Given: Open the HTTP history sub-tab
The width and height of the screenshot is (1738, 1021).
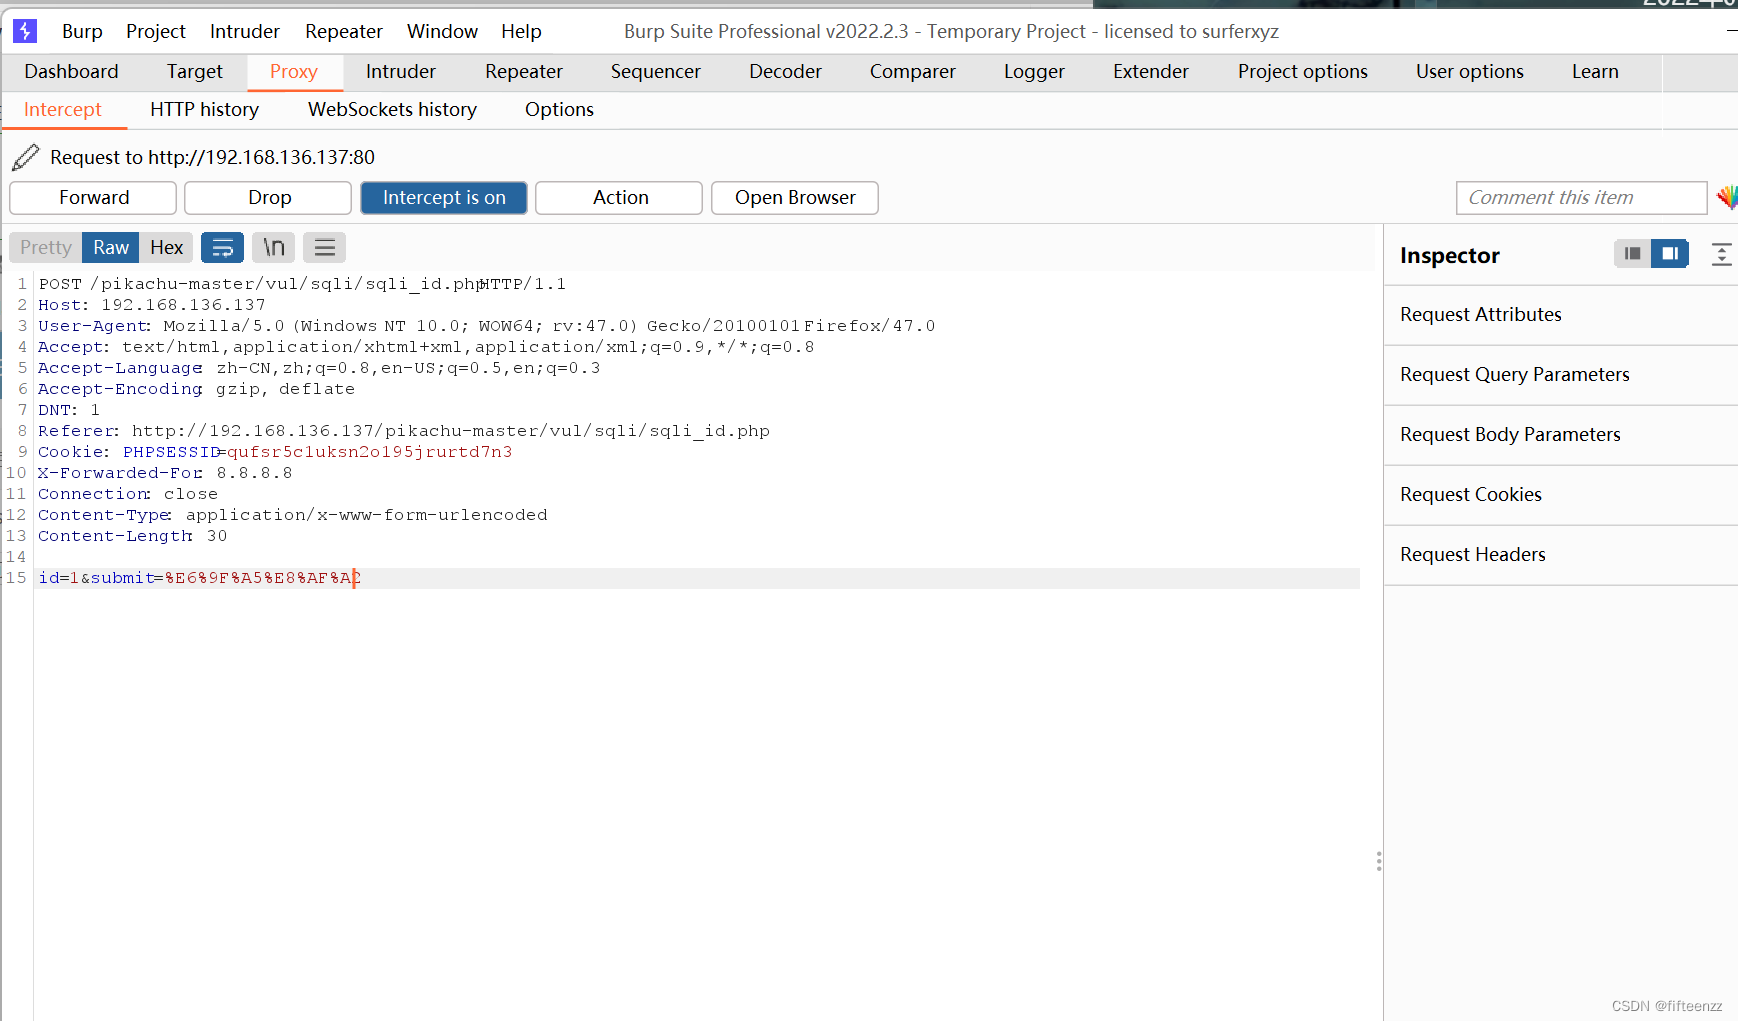Looking at the screenshot, I should (205, 110).
